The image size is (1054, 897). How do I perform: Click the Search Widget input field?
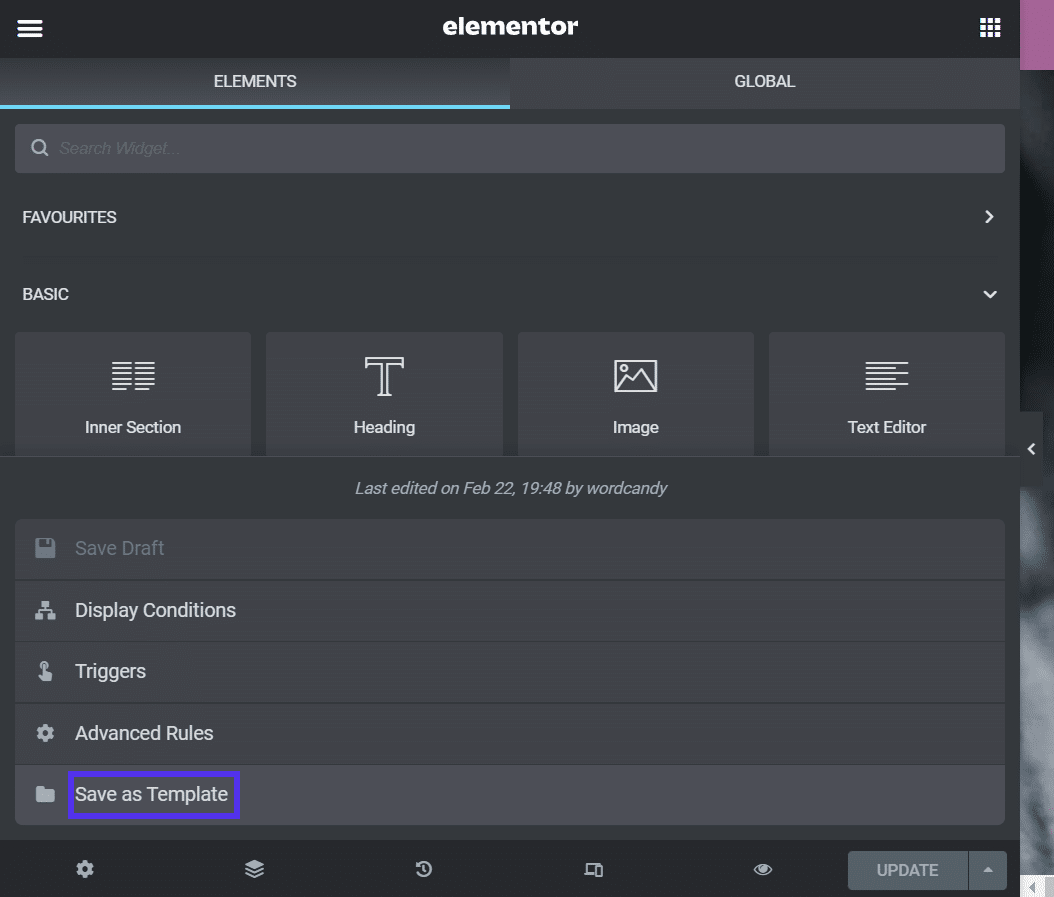[x=510, y=148]
